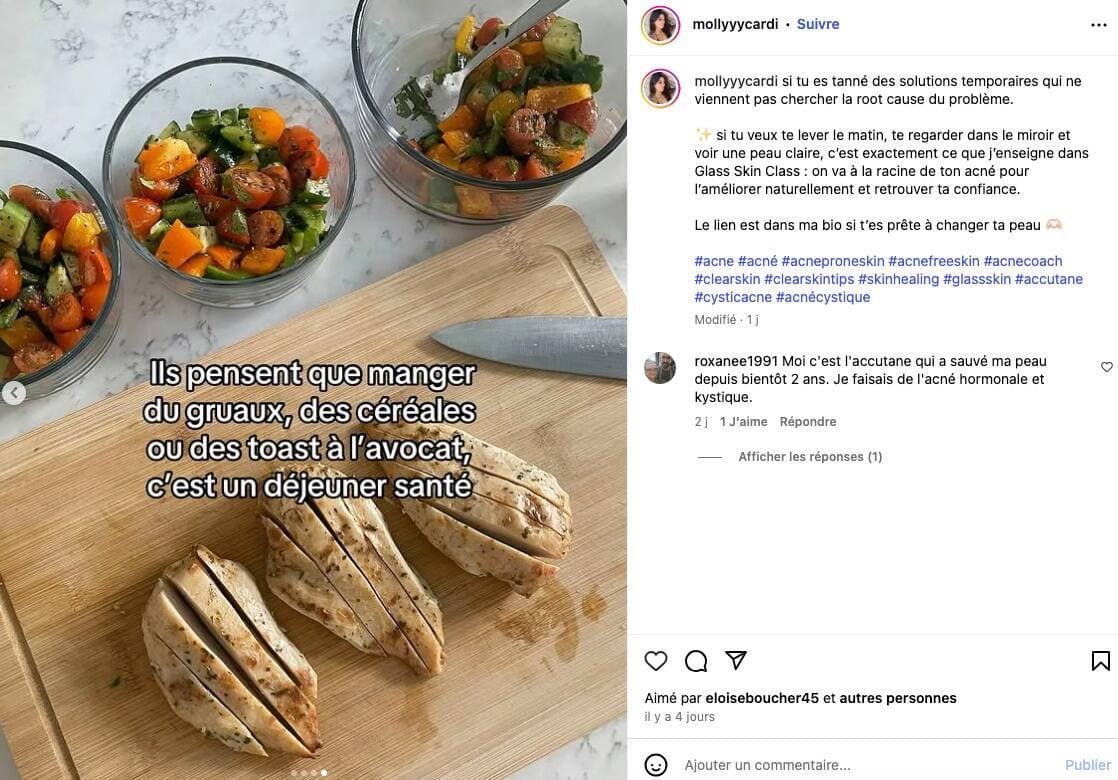Open the emoji picker smiley icon

[656, 765]
